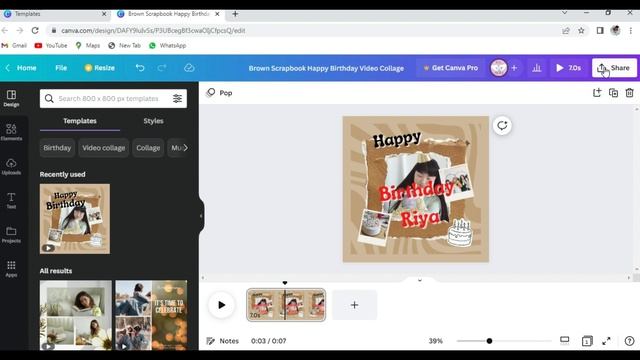Open the browser side panel icon
Viewport: 640px width, 360px height.
click(600, 30)
